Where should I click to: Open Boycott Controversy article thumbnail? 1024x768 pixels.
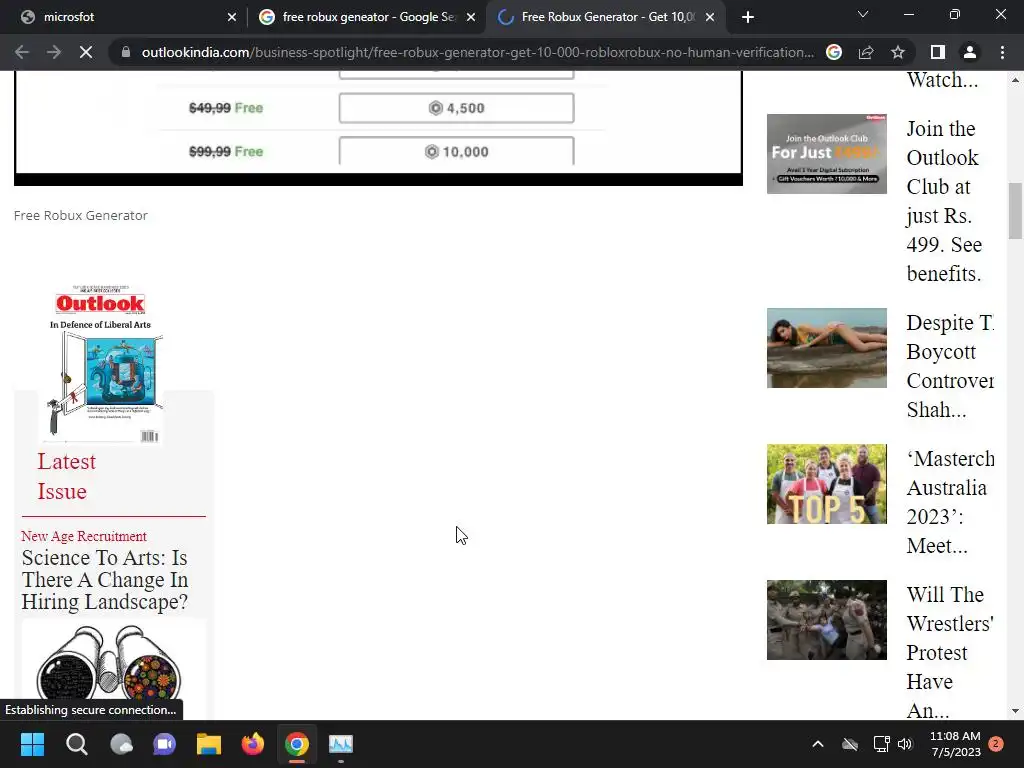(x=827, y=348)
